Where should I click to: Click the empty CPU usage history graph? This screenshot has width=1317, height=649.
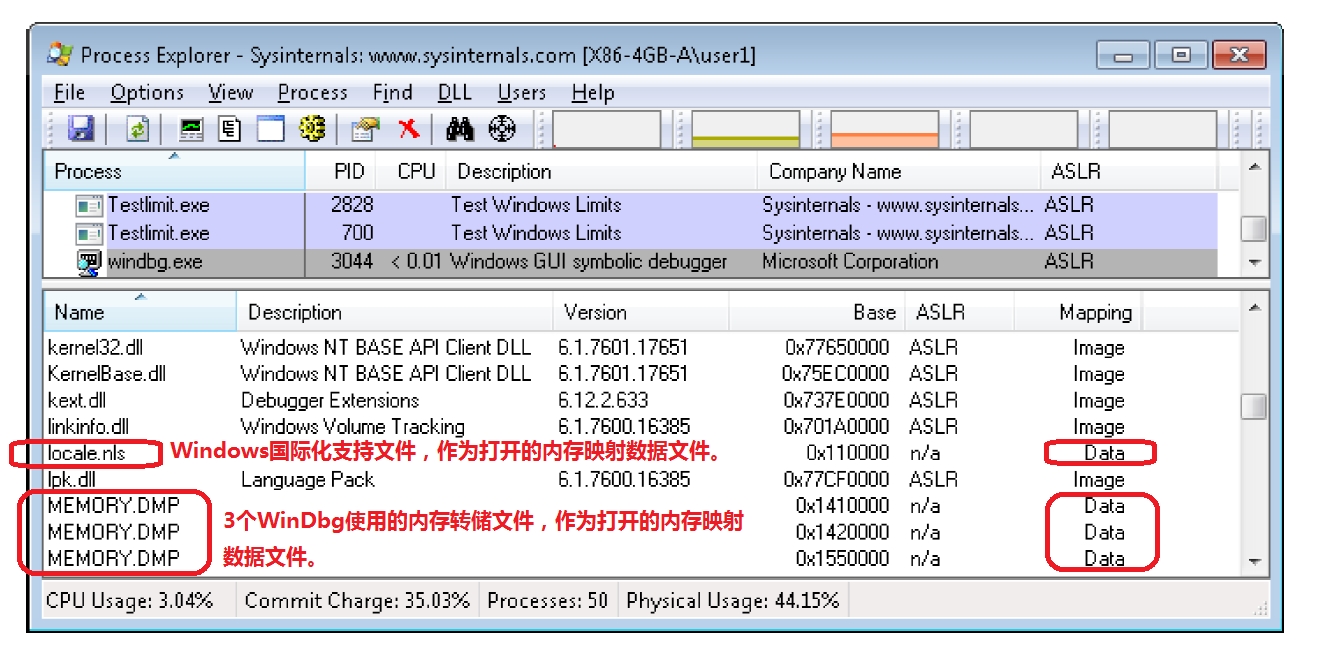(x=607, y=129)
